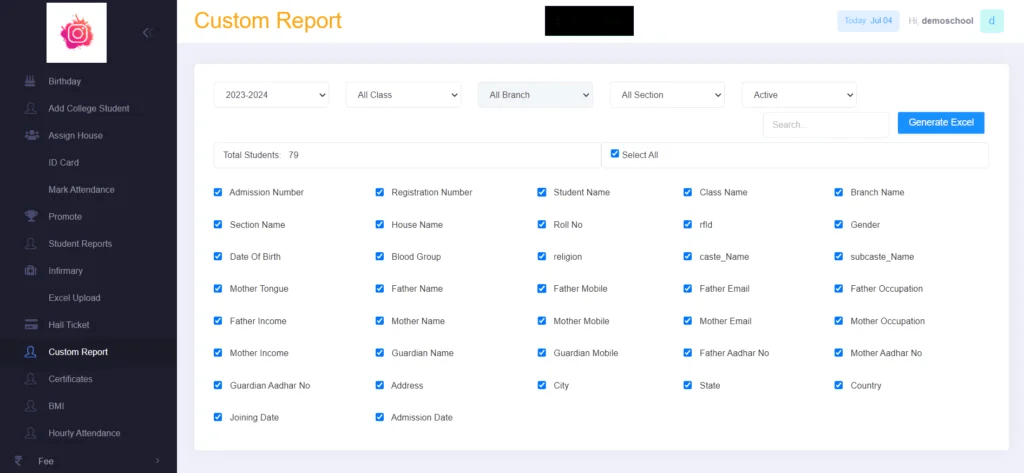
Task: Open the All Branch dropdown
Action: pos(535,95)
